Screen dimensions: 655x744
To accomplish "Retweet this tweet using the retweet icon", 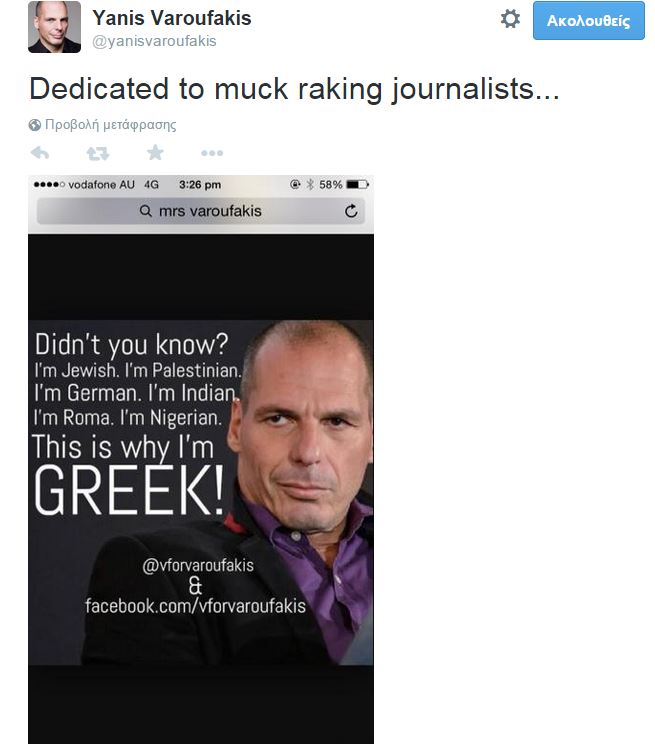I will pyautogui.click(x=97, y=153).
